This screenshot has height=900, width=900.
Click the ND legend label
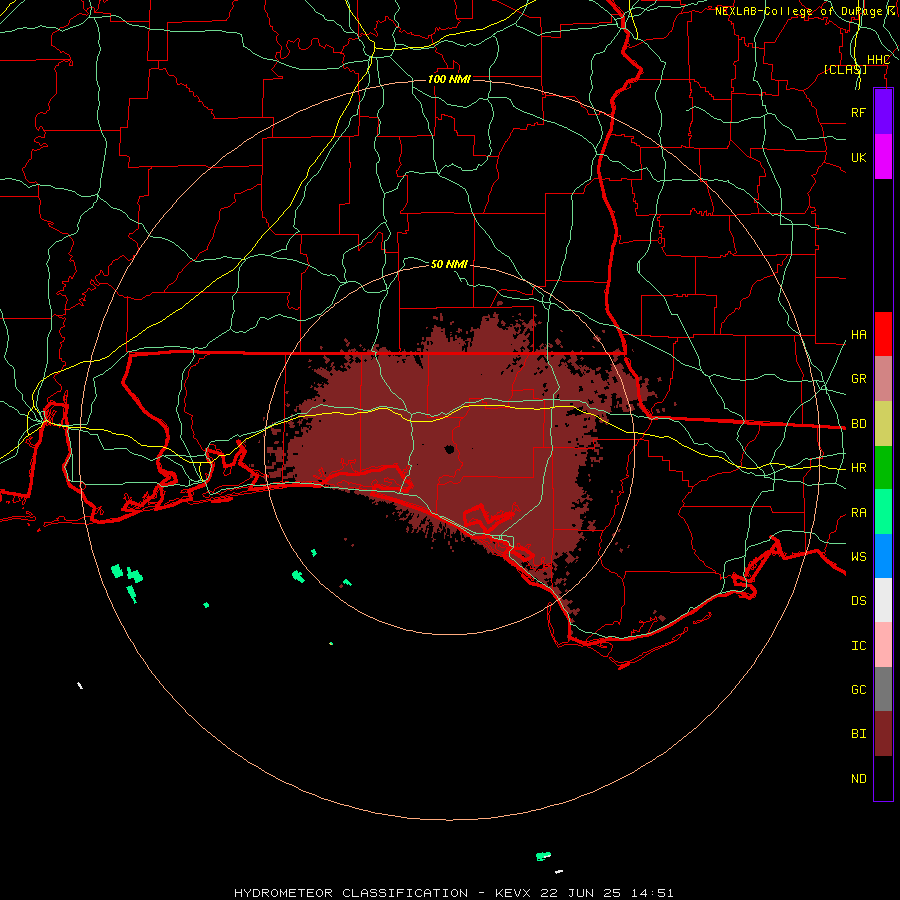858,779
